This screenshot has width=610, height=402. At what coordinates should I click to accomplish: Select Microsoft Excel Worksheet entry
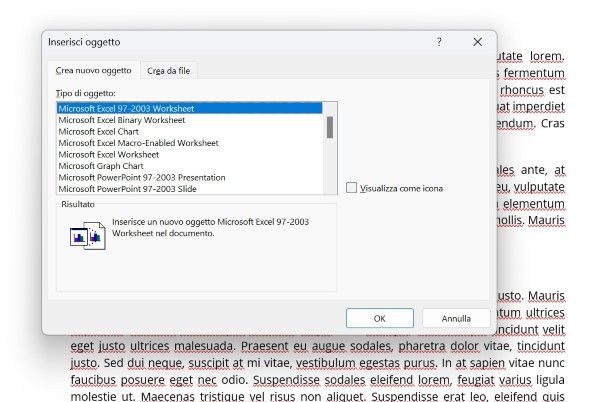tap(189, 154)
